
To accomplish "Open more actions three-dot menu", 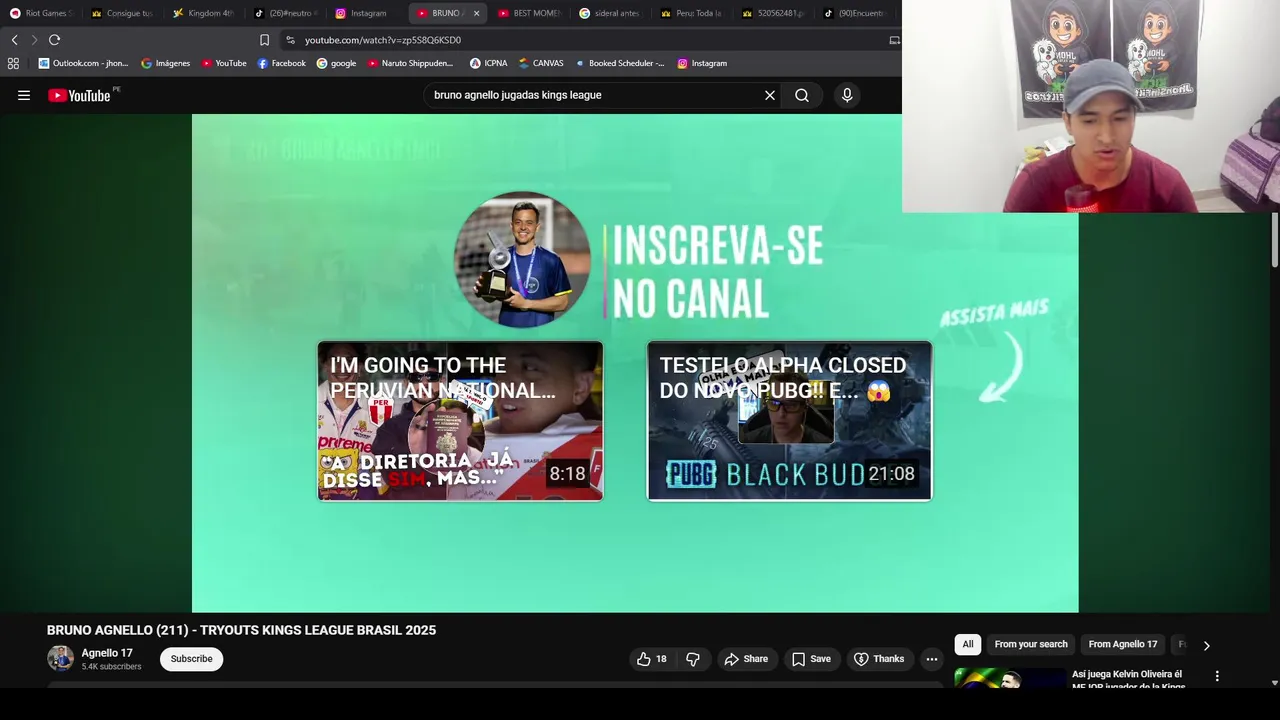I will pyautogui.click(x=932, y=659).
